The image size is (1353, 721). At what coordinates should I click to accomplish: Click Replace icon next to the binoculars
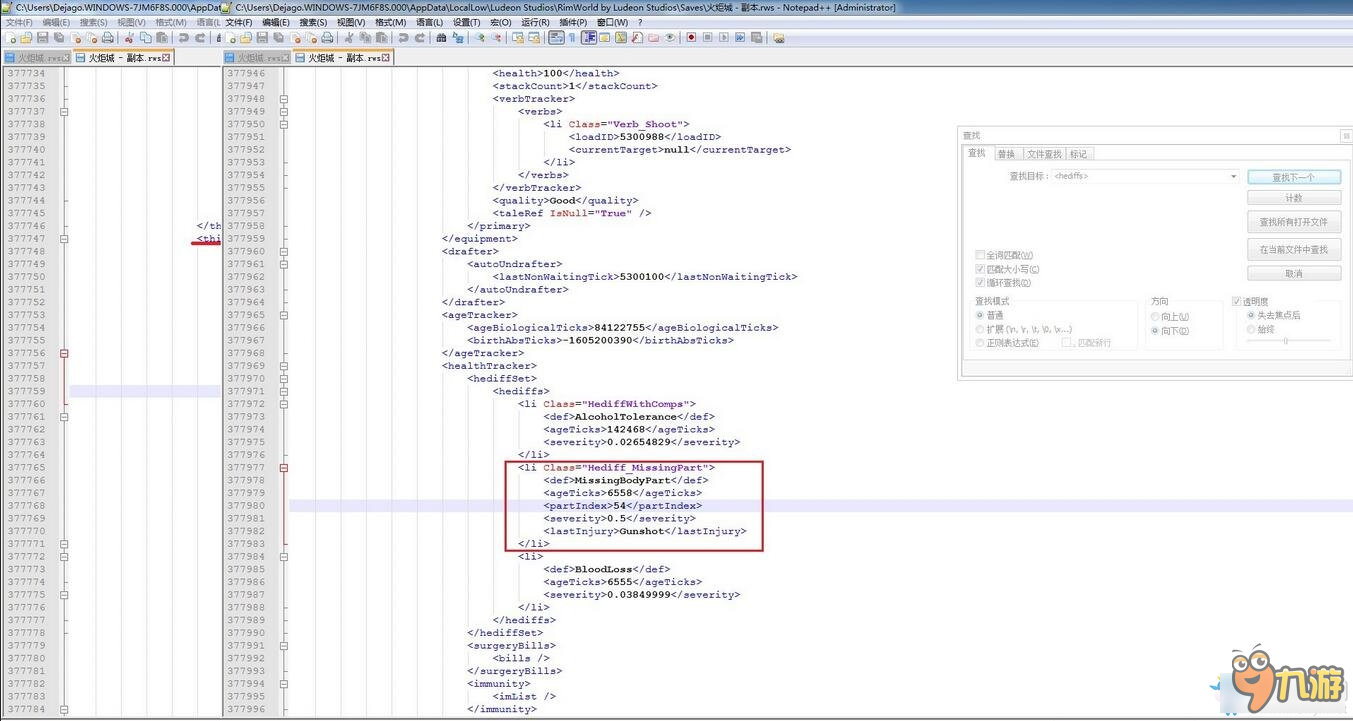coord(457,38)
